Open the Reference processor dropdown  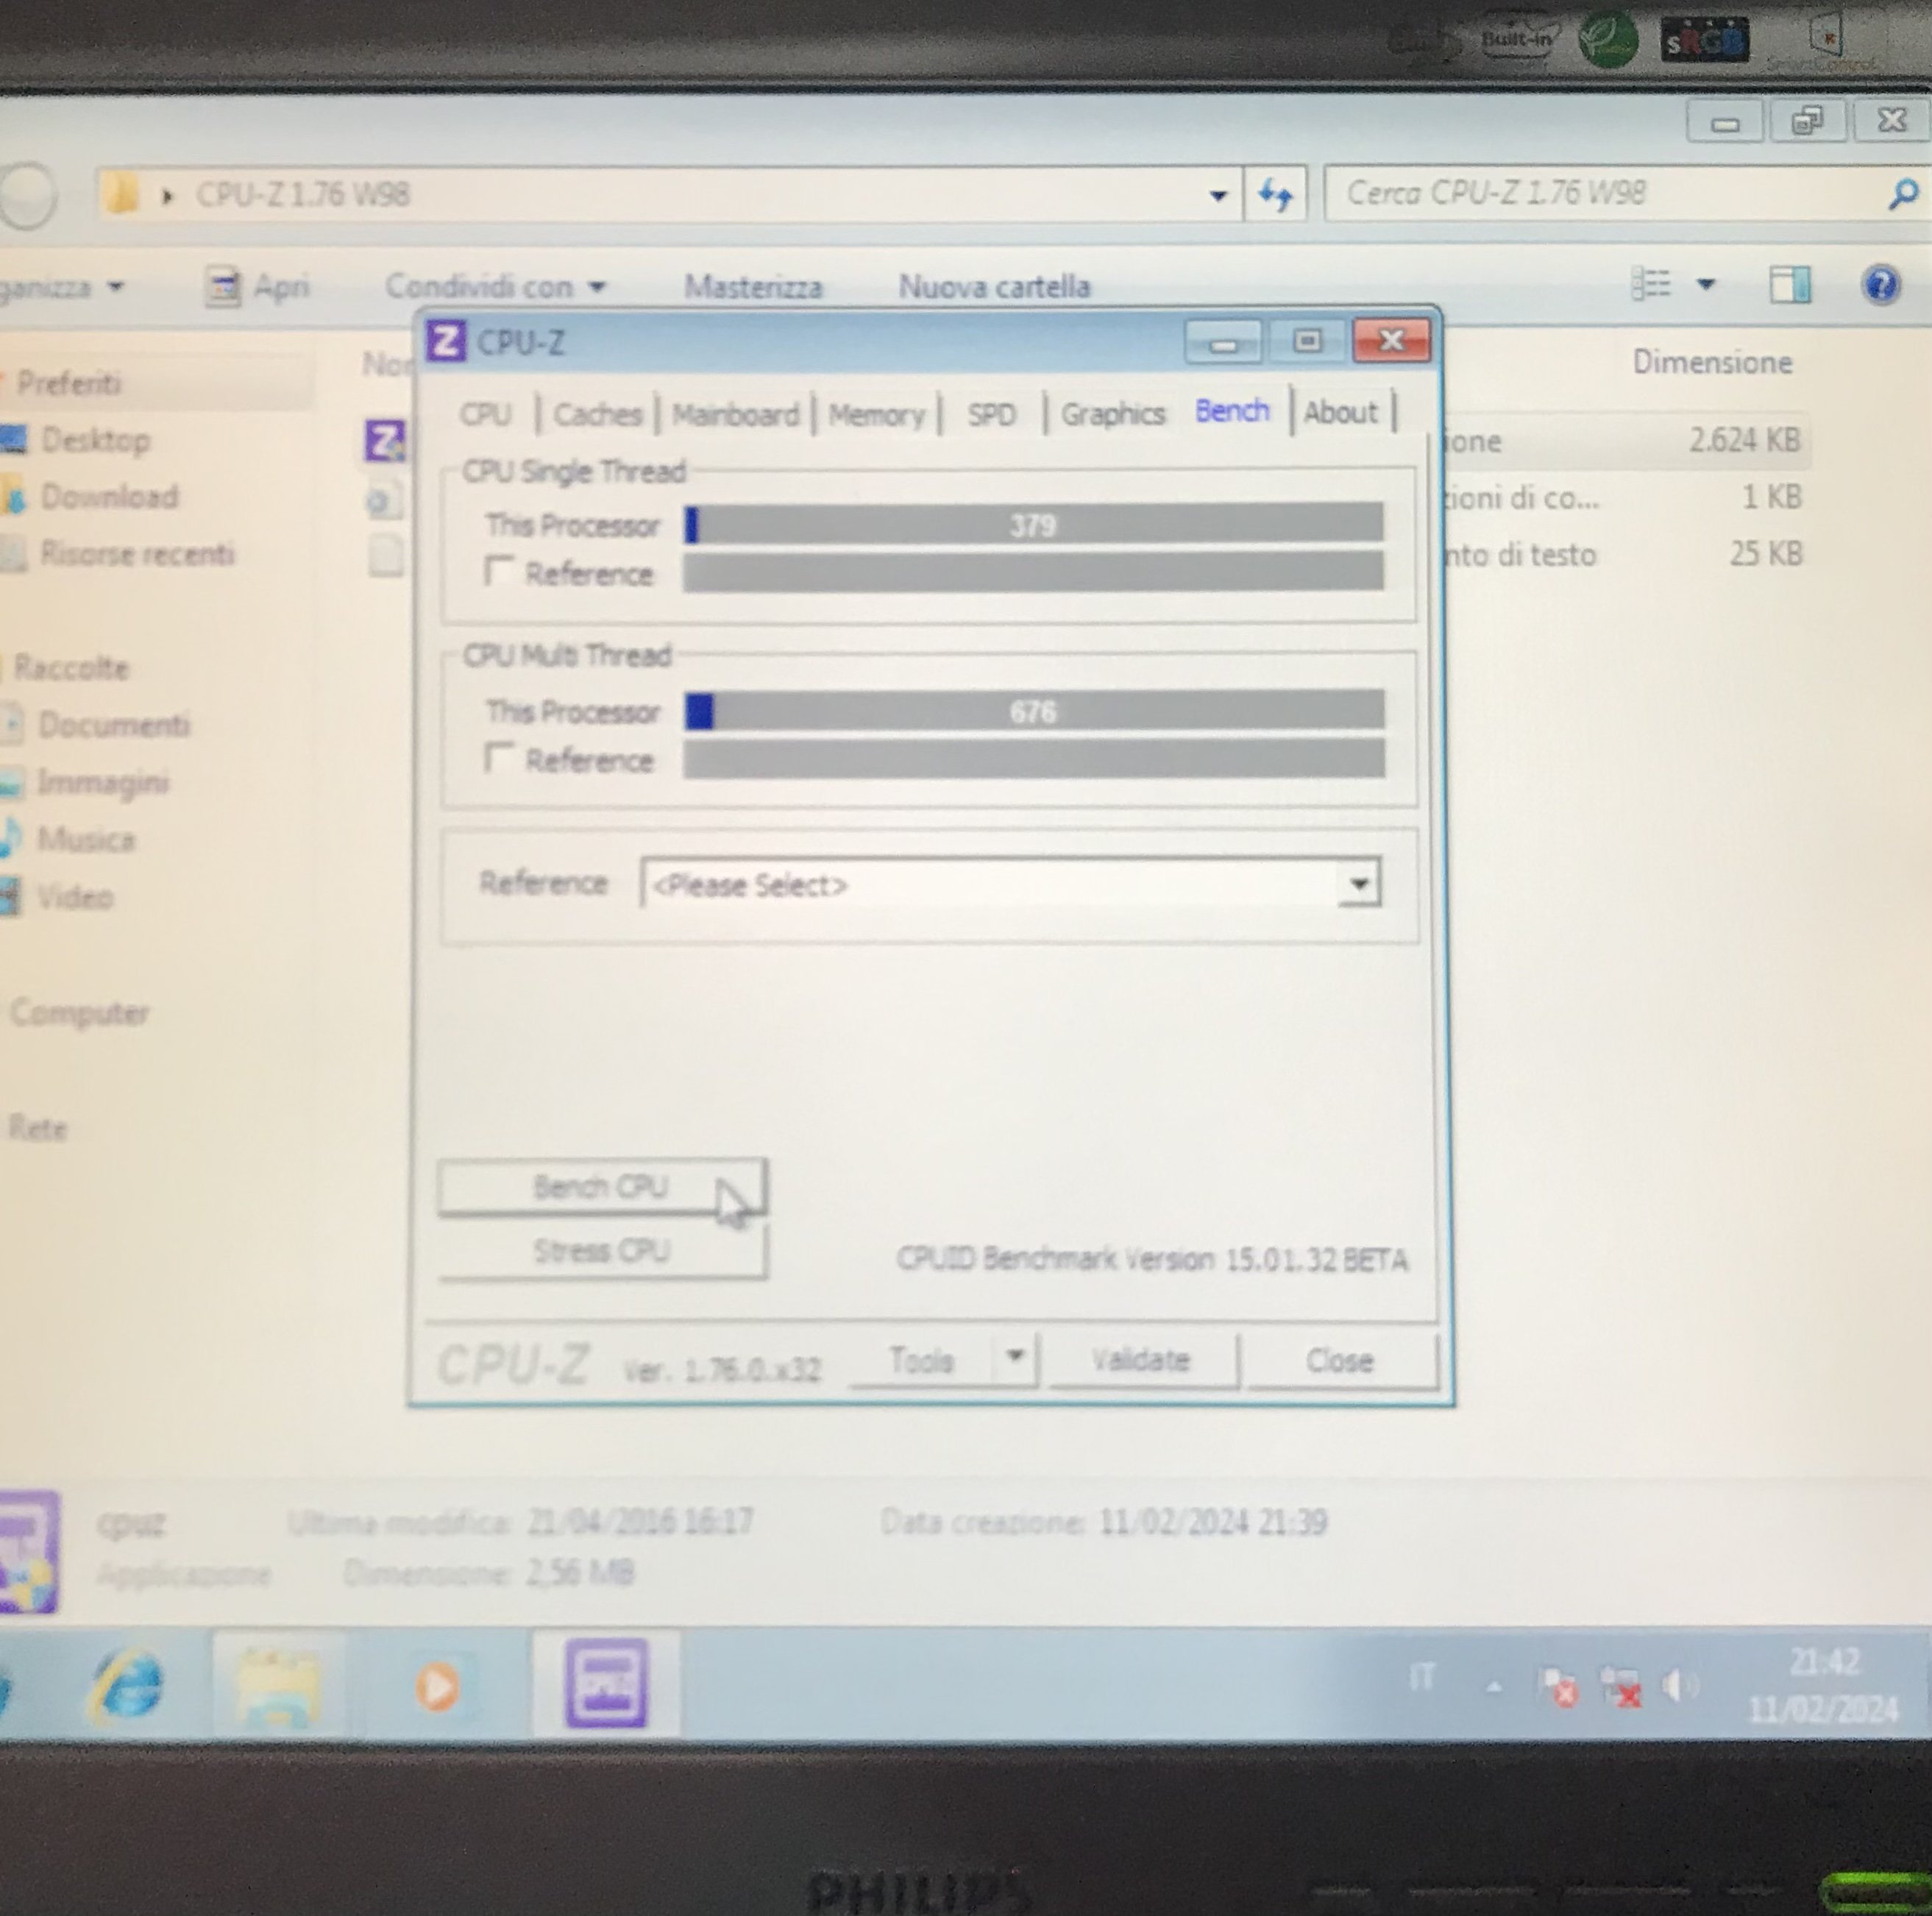click(x=1358, y=883)
